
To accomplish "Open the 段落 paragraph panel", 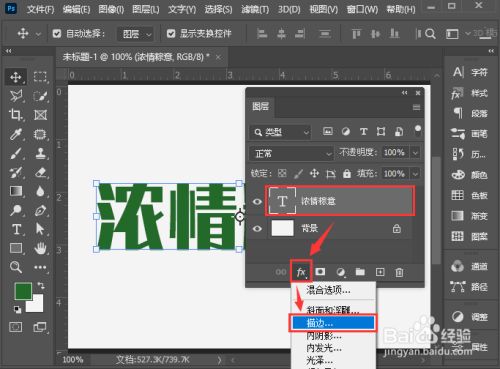I will click(470, 113).
